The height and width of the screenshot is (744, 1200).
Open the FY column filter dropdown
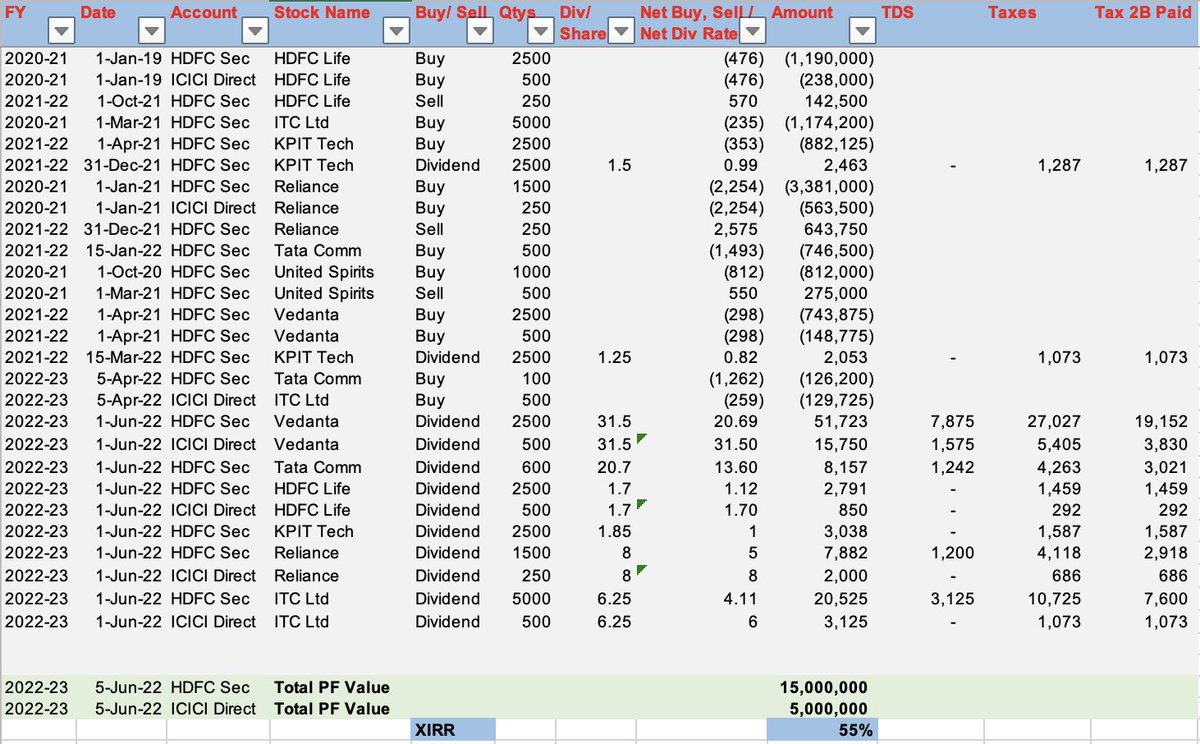(60, 32)
